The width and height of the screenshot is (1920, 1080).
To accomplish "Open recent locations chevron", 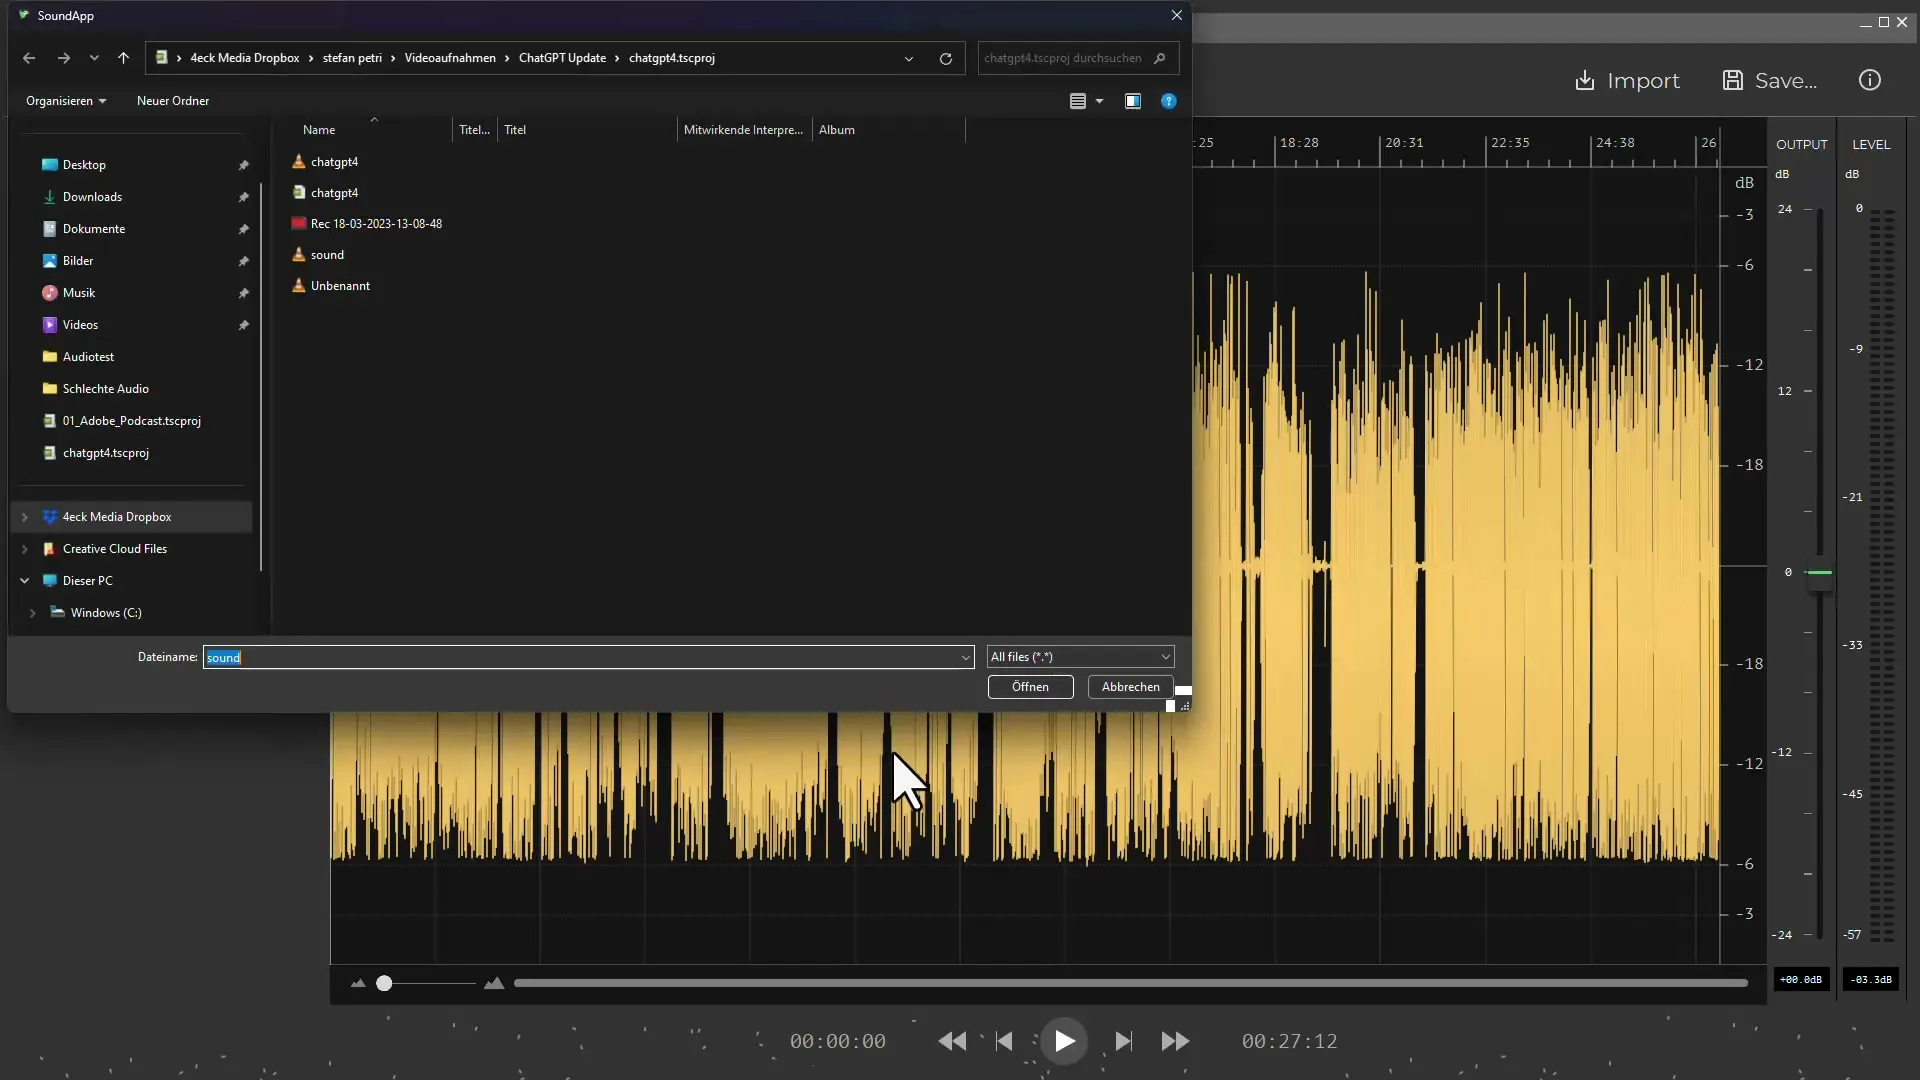I will point(94,58).
